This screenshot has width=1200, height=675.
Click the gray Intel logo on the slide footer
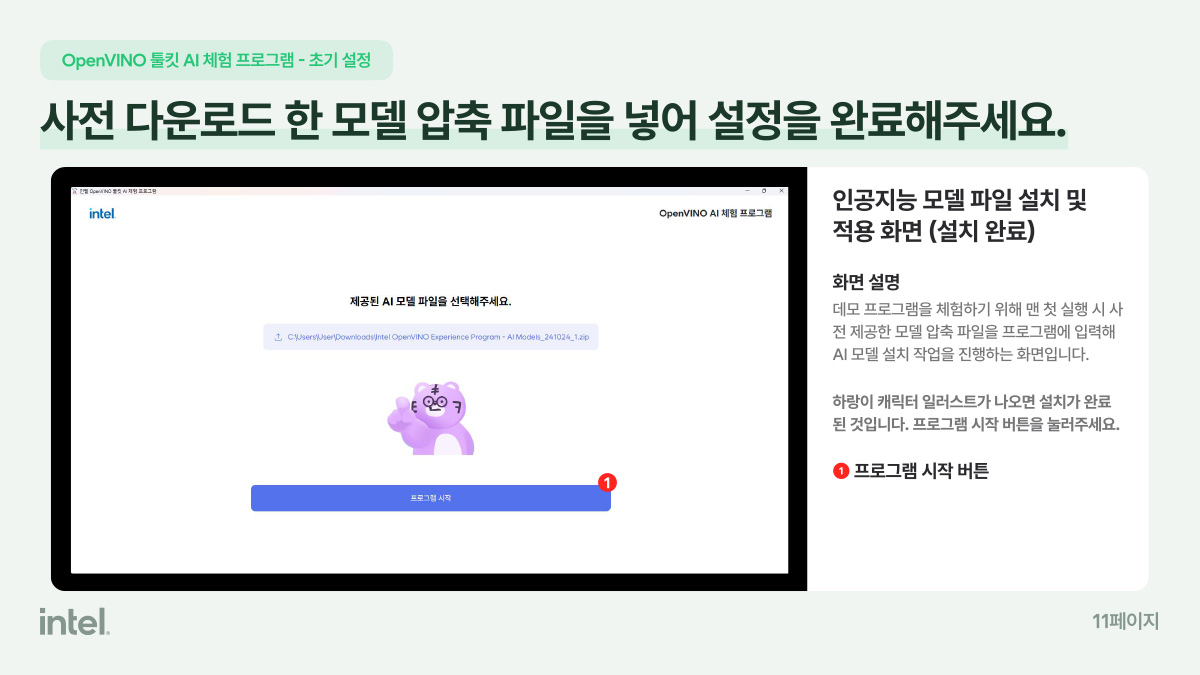pos(75,621)
